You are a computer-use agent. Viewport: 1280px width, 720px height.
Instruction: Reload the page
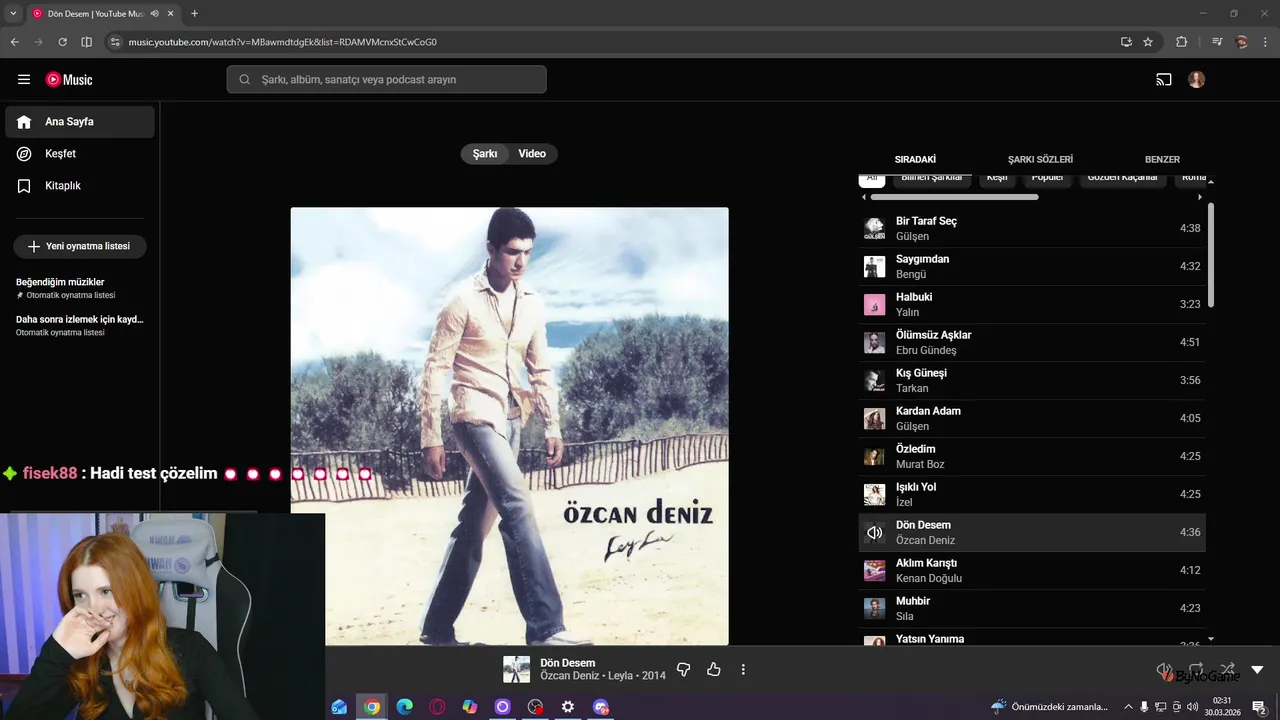(62, 42)
